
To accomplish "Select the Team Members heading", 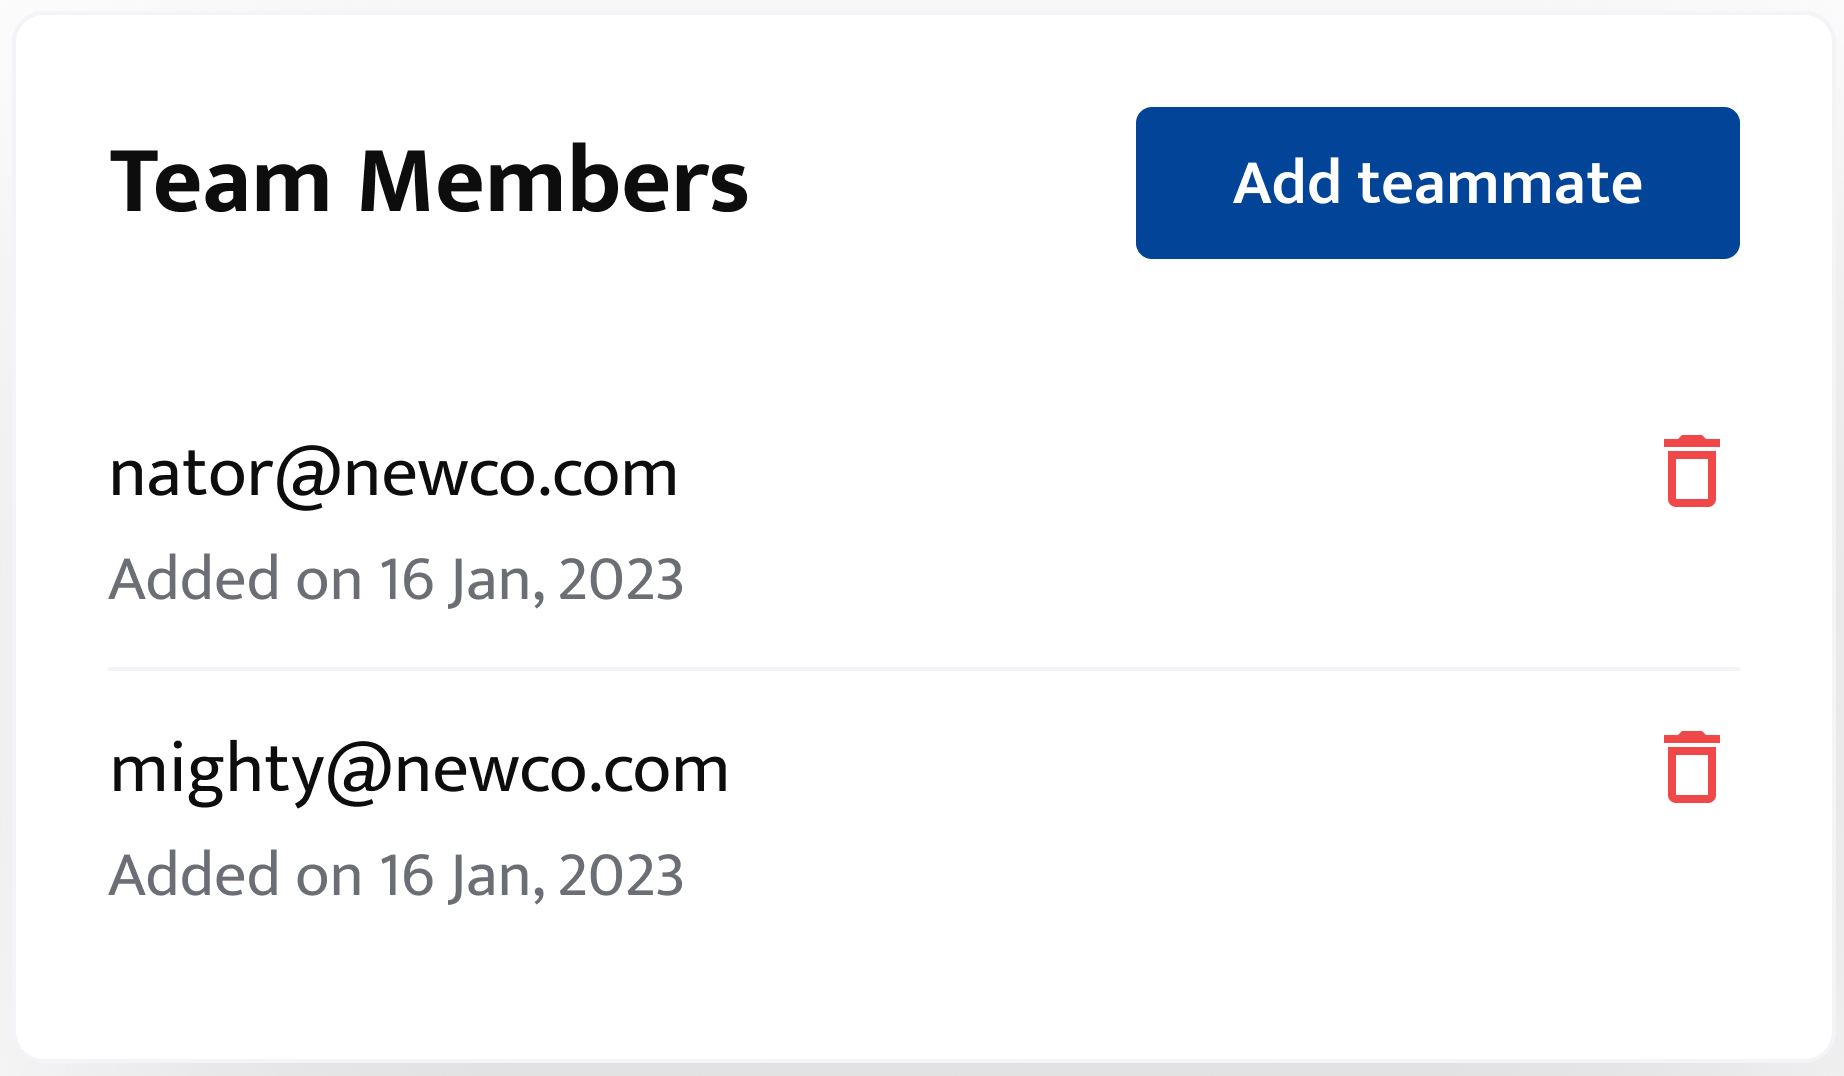I will click(429, 182).
